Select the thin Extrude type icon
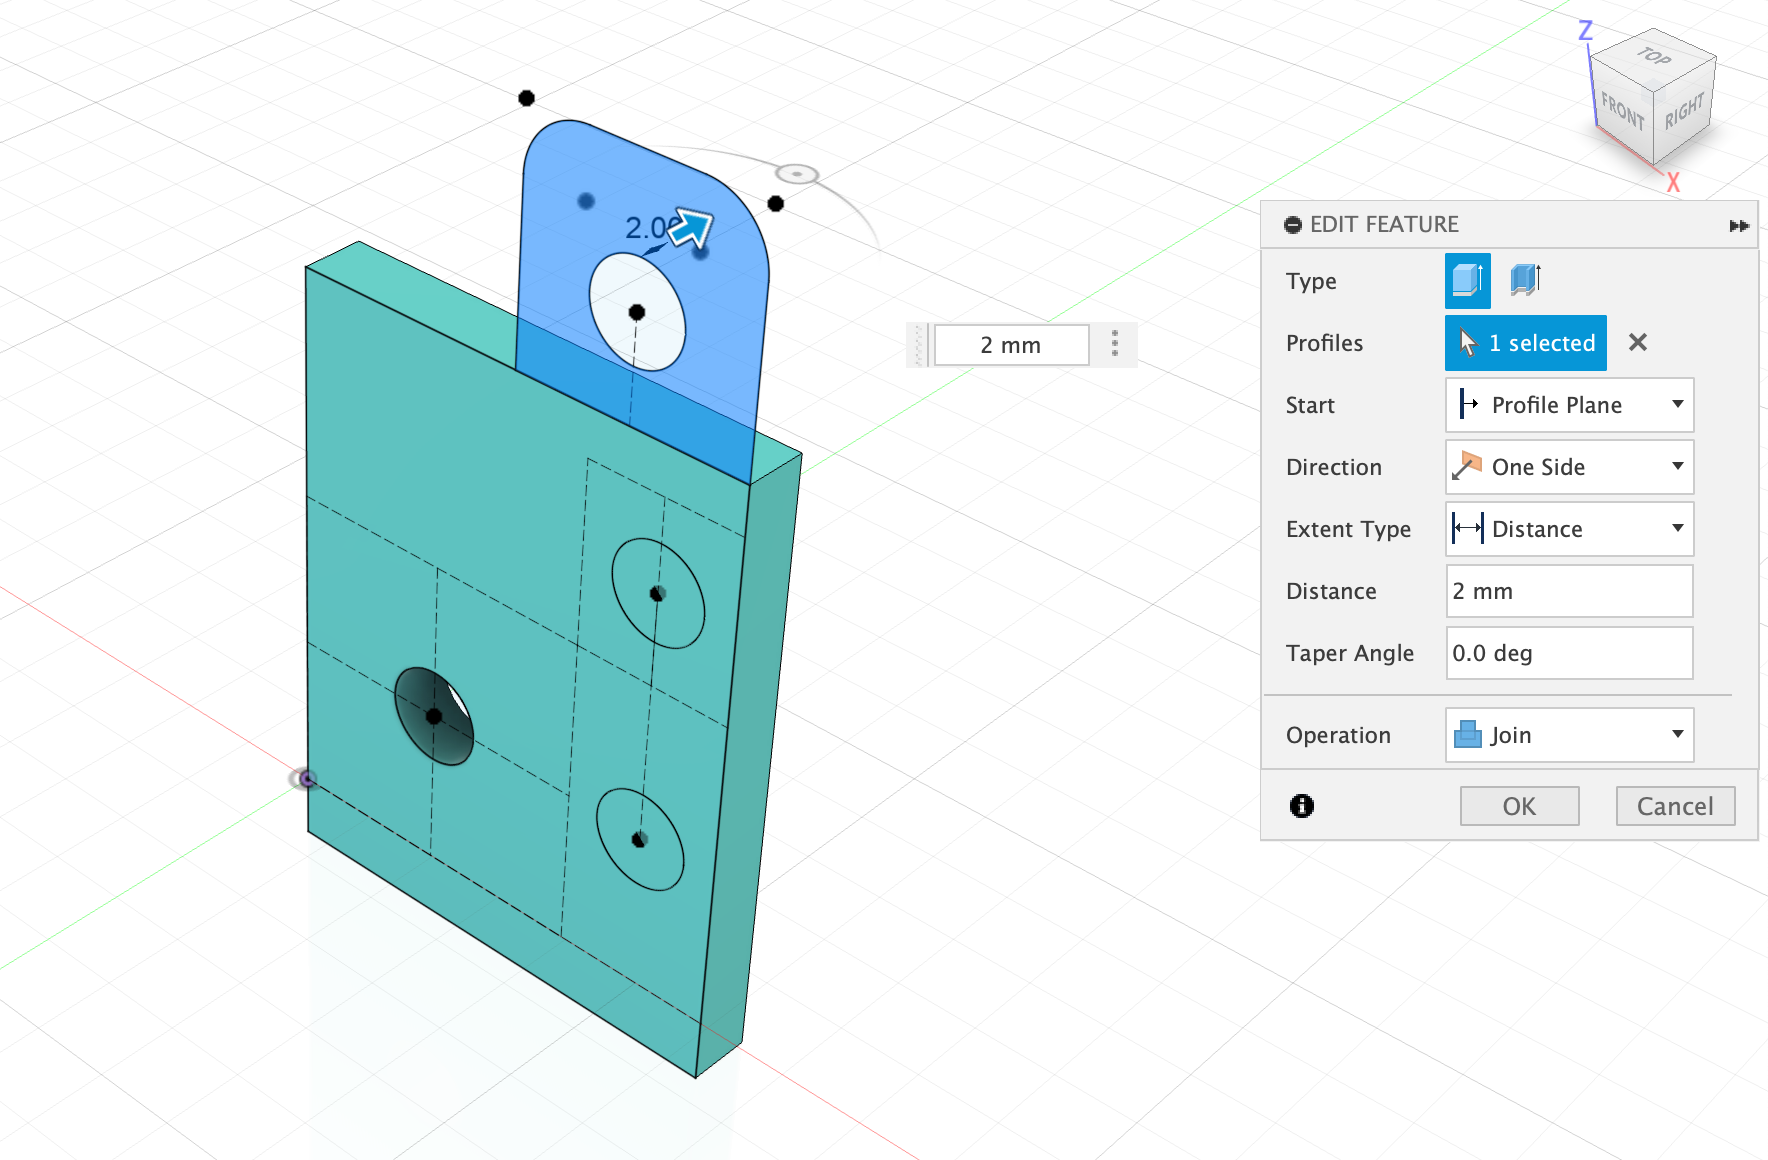 (1525, 280)
